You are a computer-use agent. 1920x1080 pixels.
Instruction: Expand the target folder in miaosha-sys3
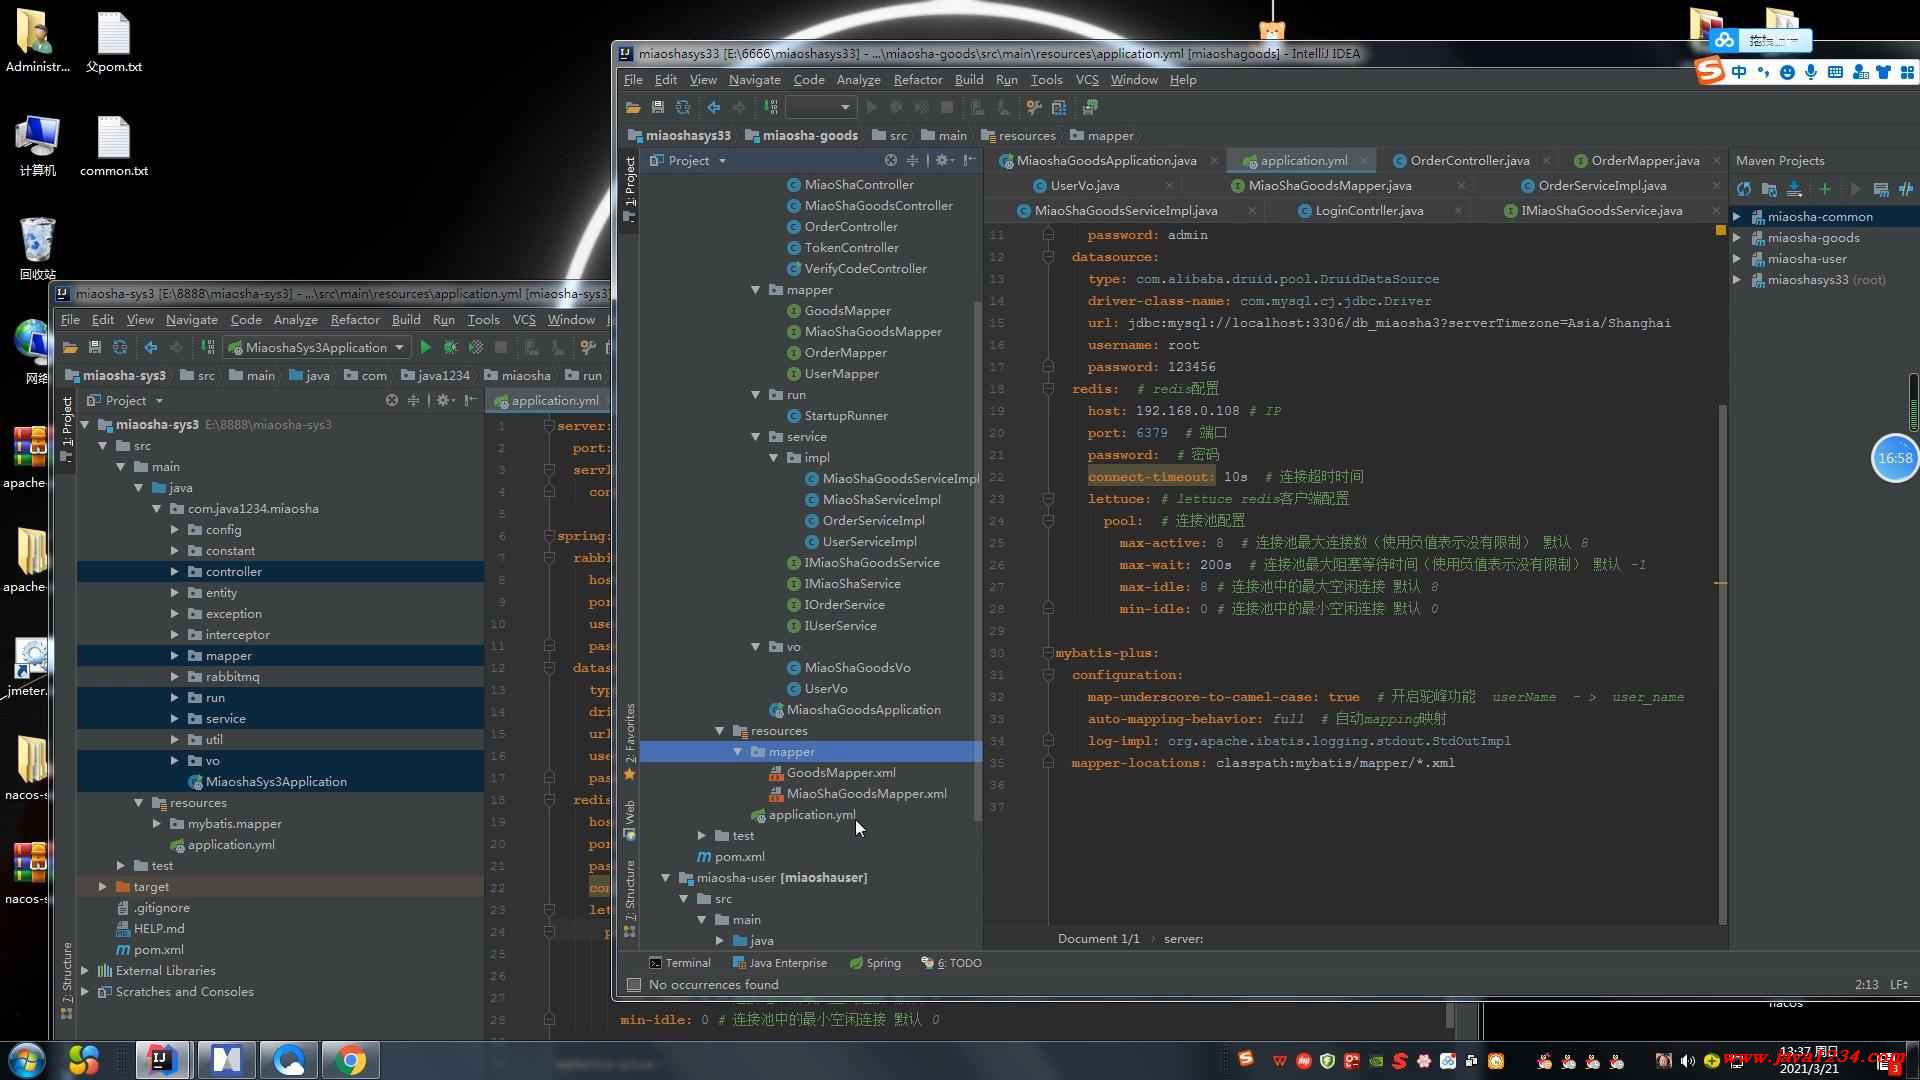[102, 887]
